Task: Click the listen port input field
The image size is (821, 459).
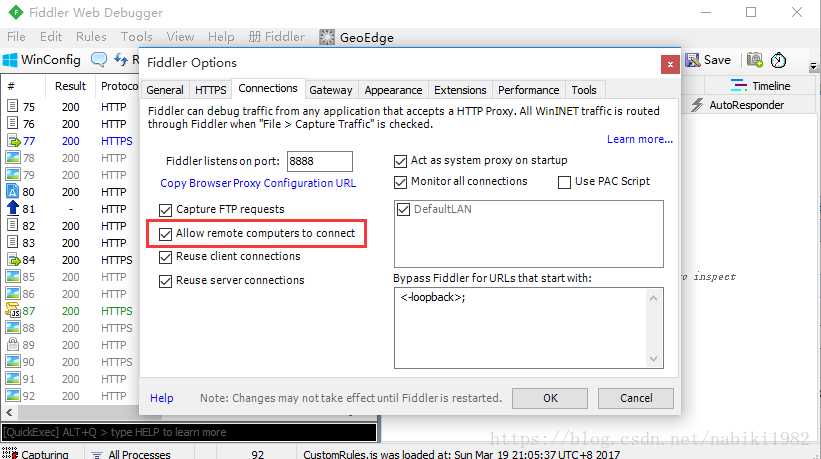Action: [320, 161]
